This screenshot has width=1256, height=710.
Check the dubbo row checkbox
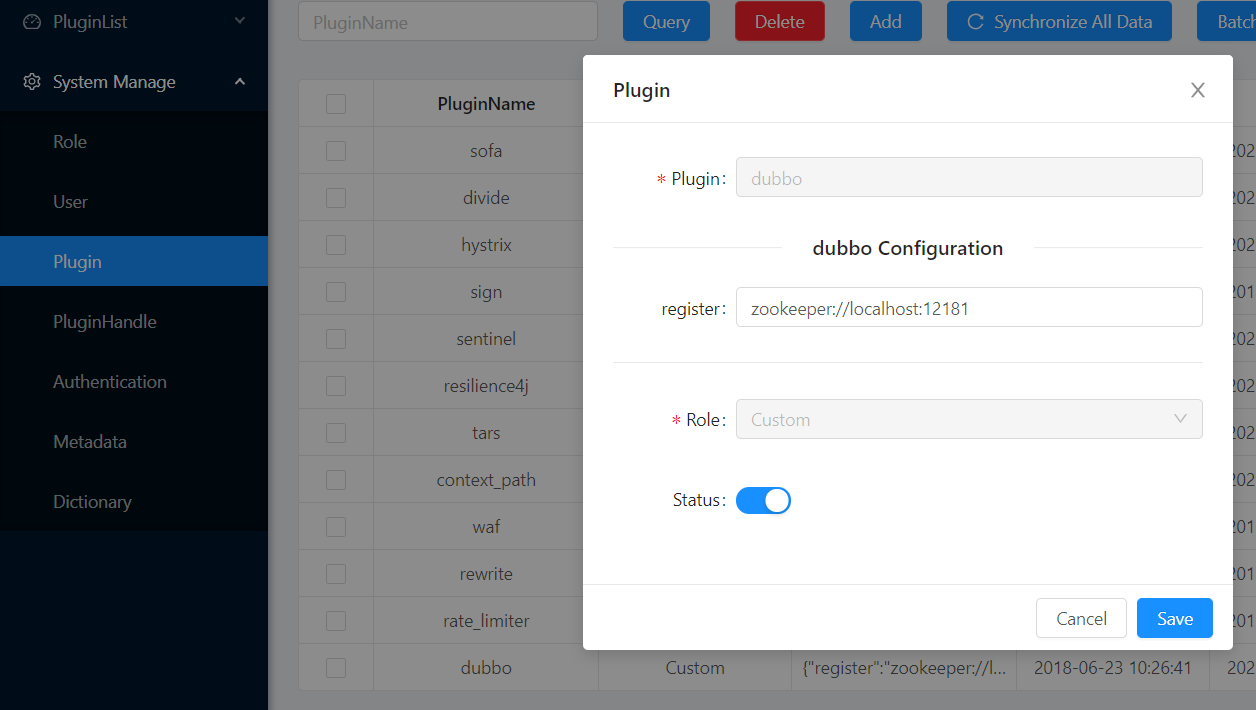(x=336, y=668)
